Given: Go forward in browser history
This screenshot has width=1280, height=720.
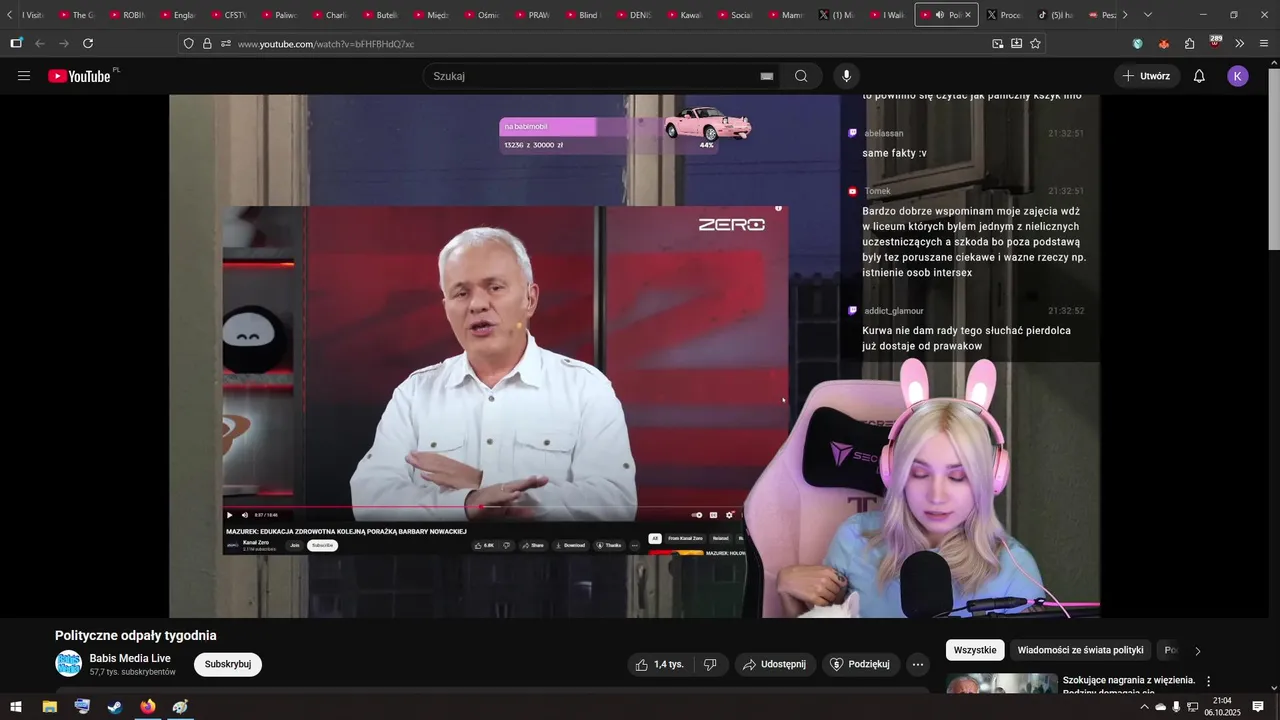Looking at the screenshot, I should tap(64, 43).
